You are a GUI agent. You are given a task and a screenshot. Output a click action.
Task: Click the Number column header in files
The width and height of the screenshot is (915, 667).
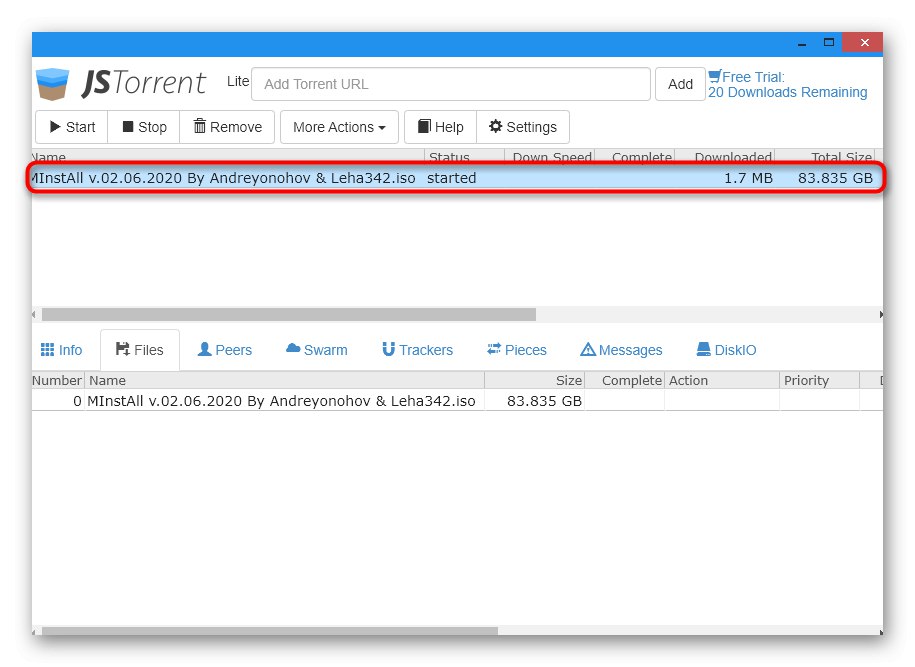tap(57, 380)
